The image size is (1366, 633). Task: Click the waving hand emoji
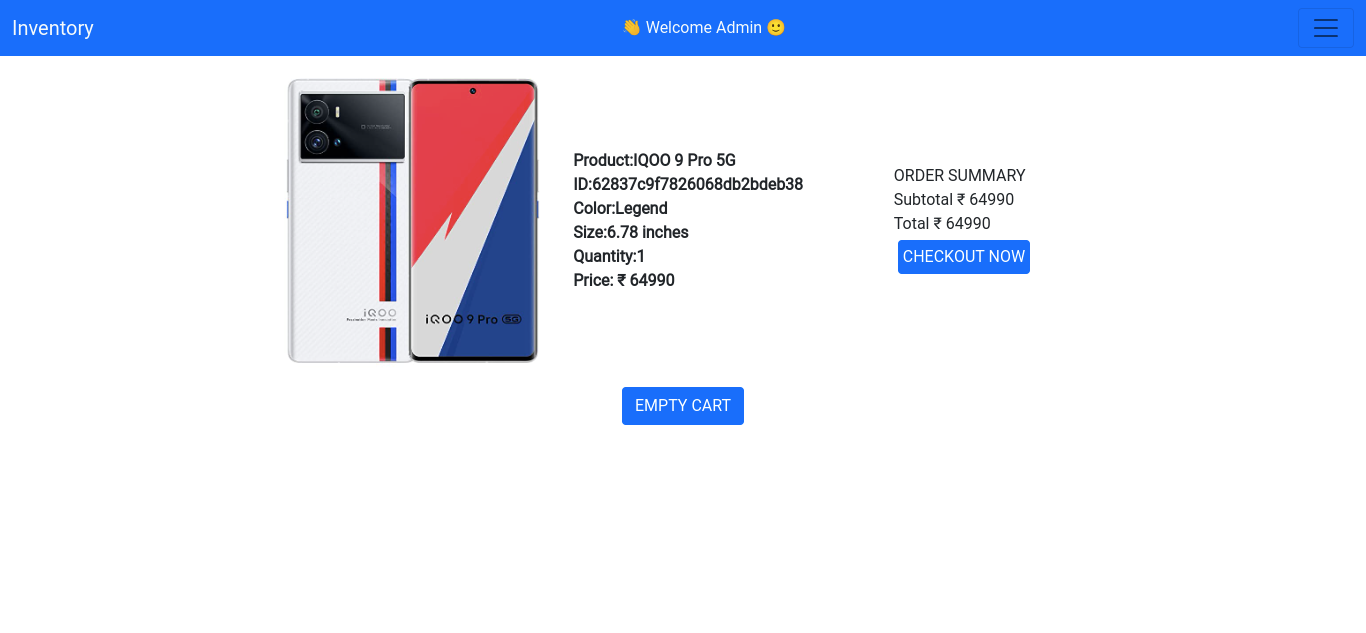[631, 28]
